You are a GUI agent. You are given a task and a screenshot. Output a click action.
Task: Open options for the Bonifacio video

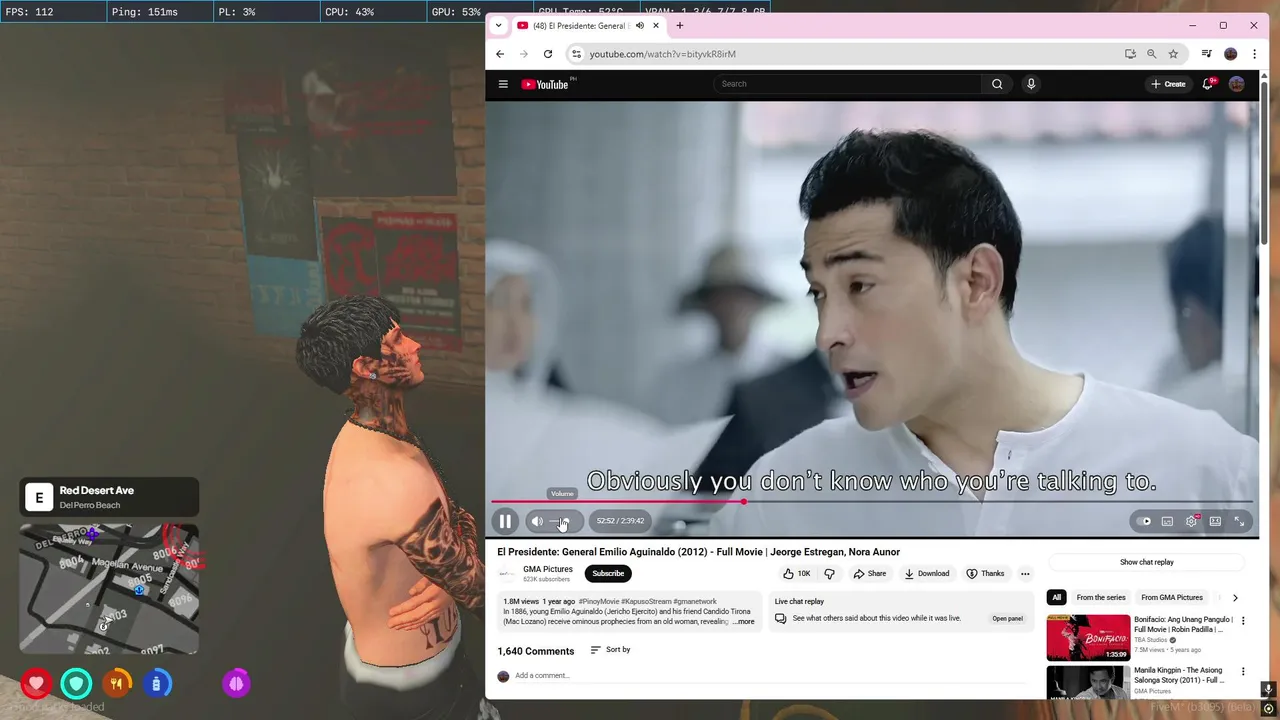click(x=1244, y=621)
